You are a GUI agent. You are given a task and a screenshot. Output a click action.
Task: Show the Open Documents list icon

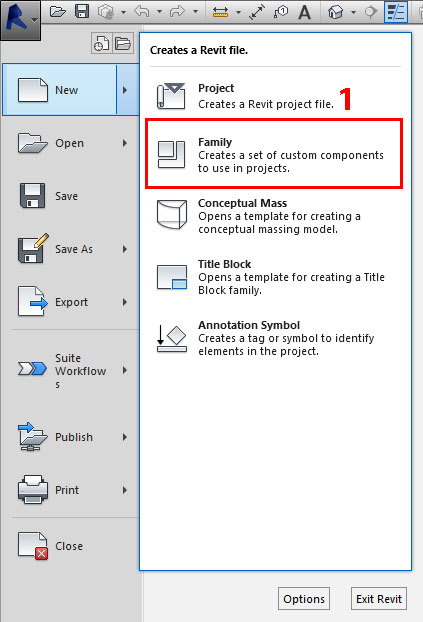coord(123,43)
